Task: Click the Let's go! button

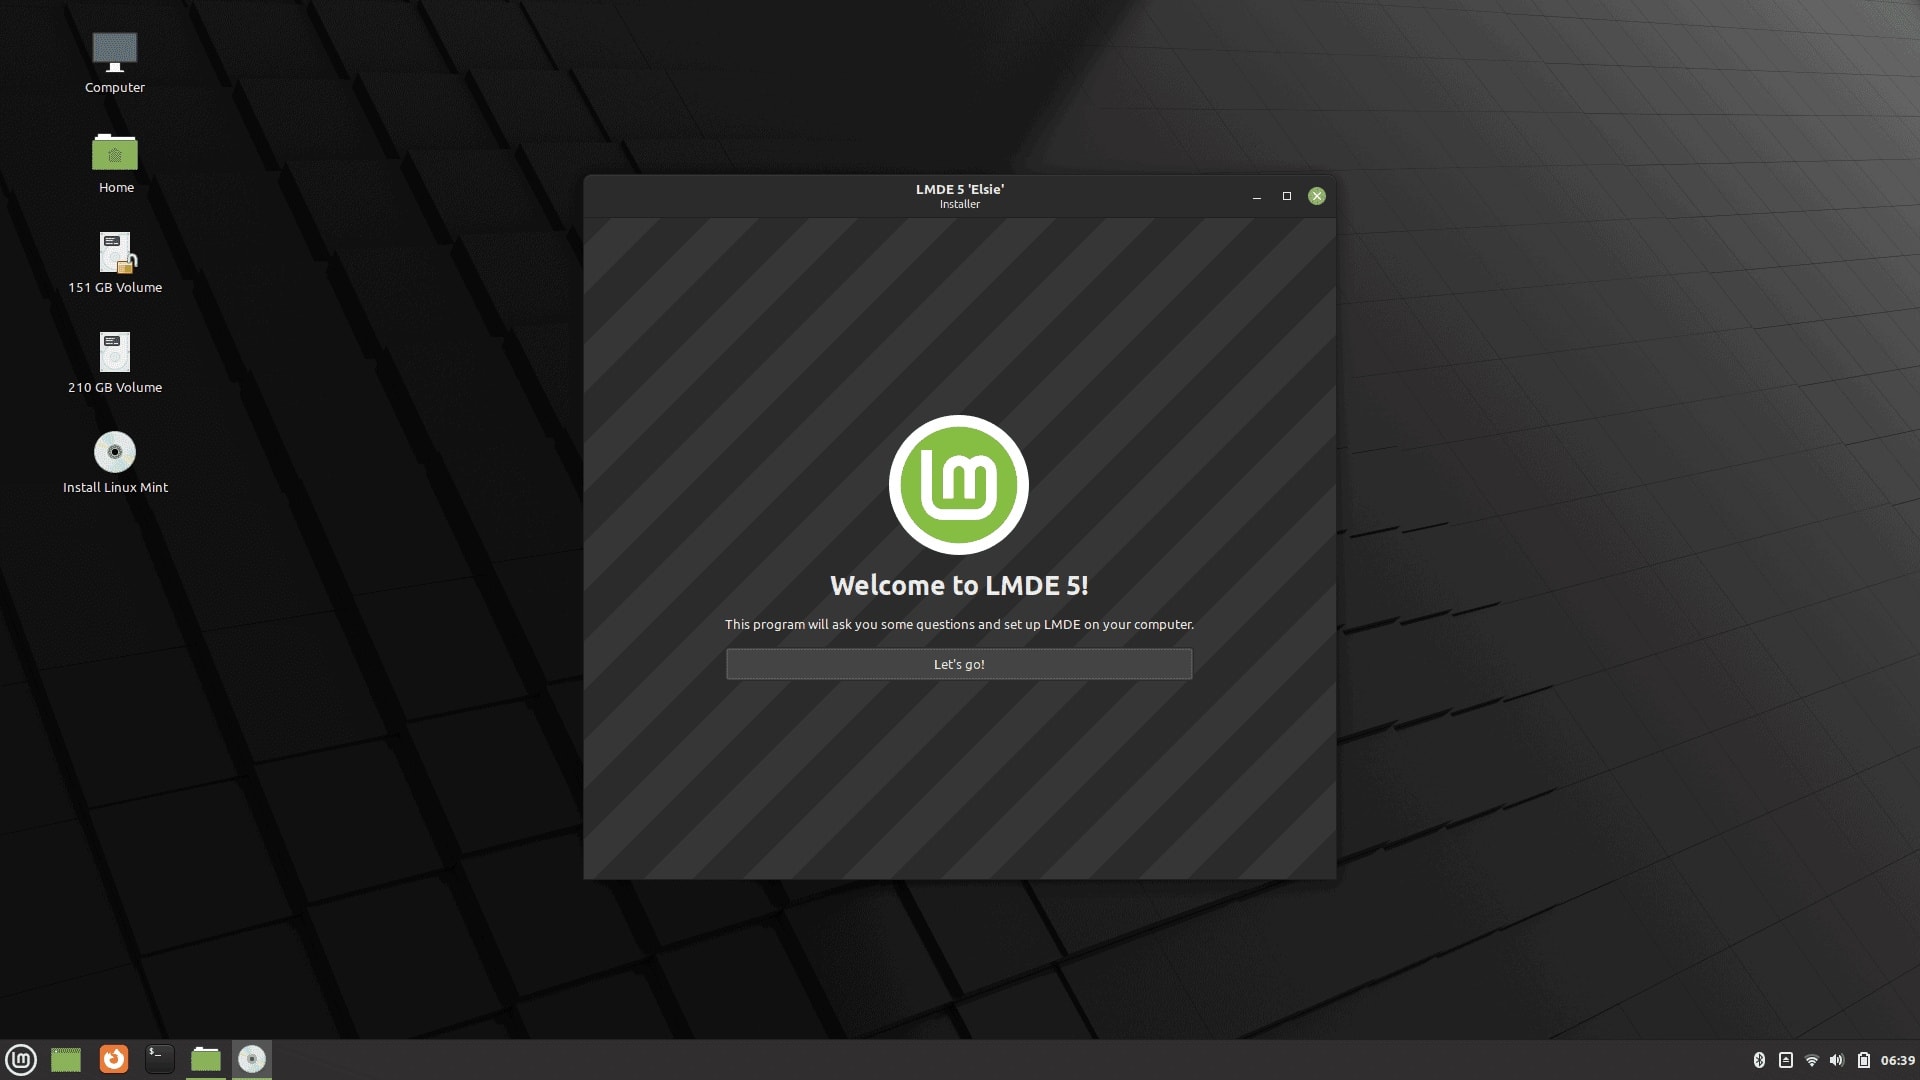Action: pos(959,664)
